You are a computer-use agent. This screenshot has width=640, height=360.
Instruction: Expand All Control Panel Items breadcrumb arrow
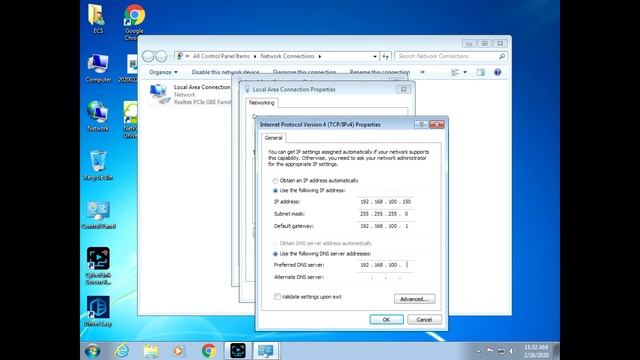[x=255, y=56]
